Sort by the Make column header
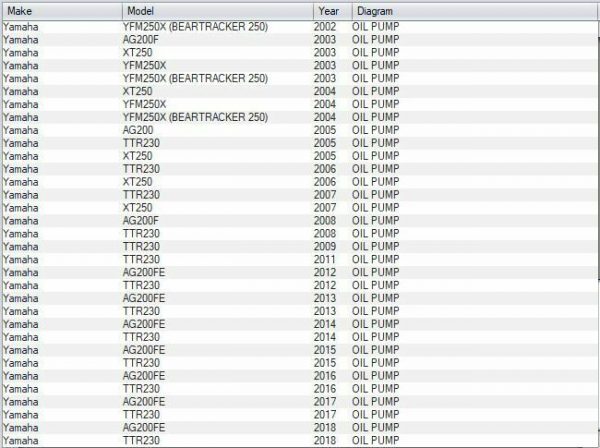600x448 pixels. pos(62,11)
